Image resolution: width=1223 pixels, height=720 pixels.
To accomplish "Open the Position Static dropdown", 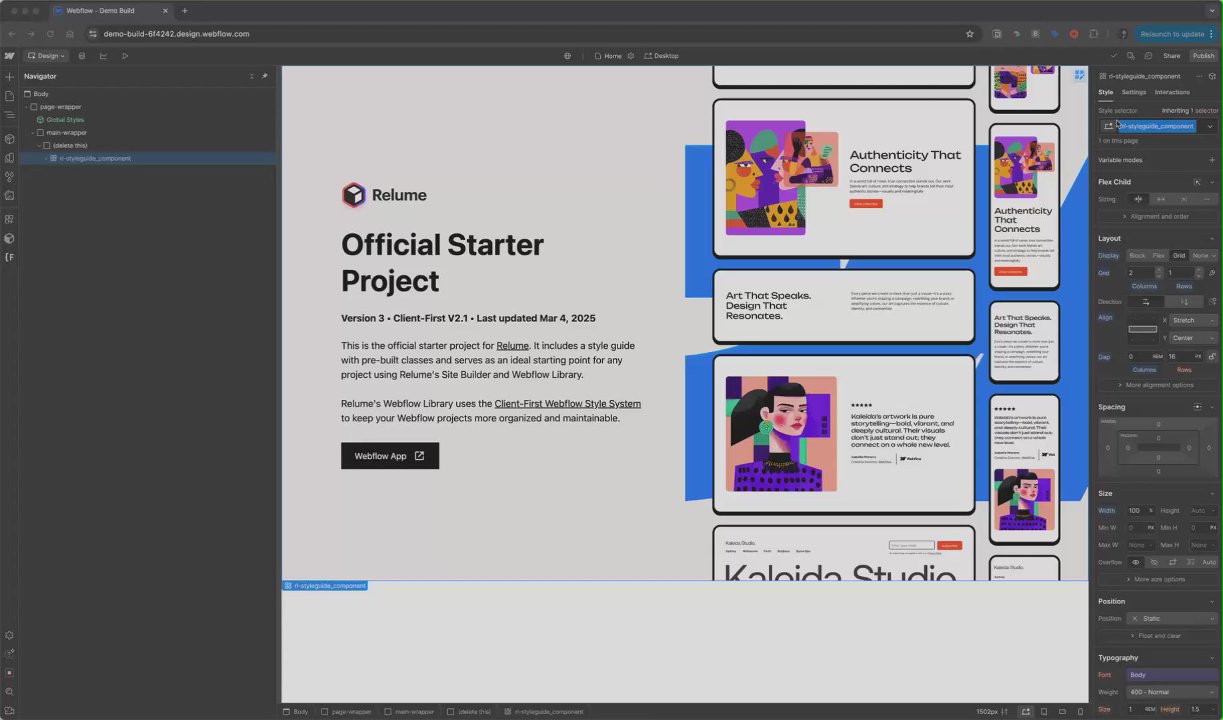I will (1172, 618).
